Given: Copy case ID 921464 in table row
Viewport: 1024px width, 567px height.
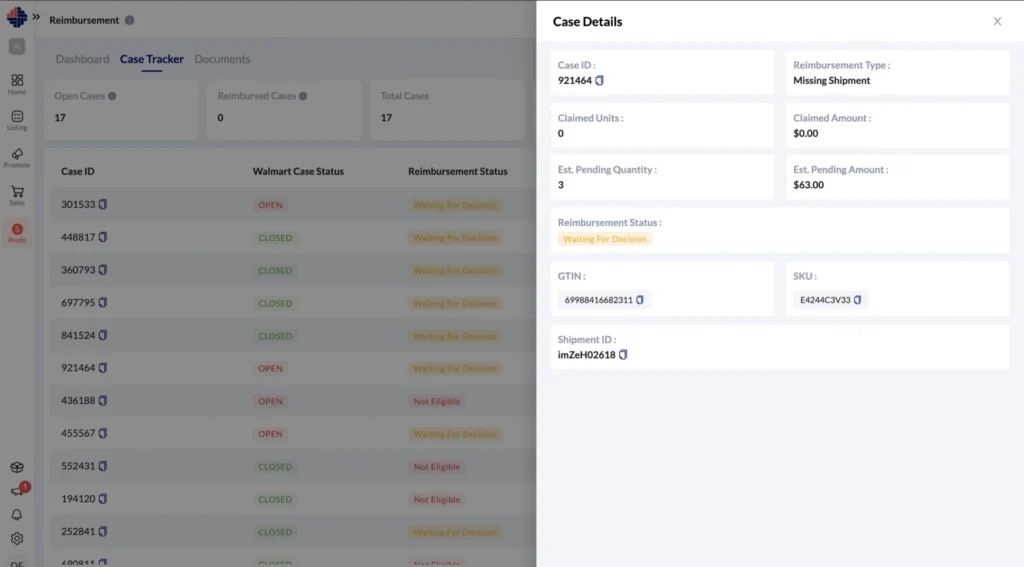Looking at the screenshot, I should coord(103,368).
